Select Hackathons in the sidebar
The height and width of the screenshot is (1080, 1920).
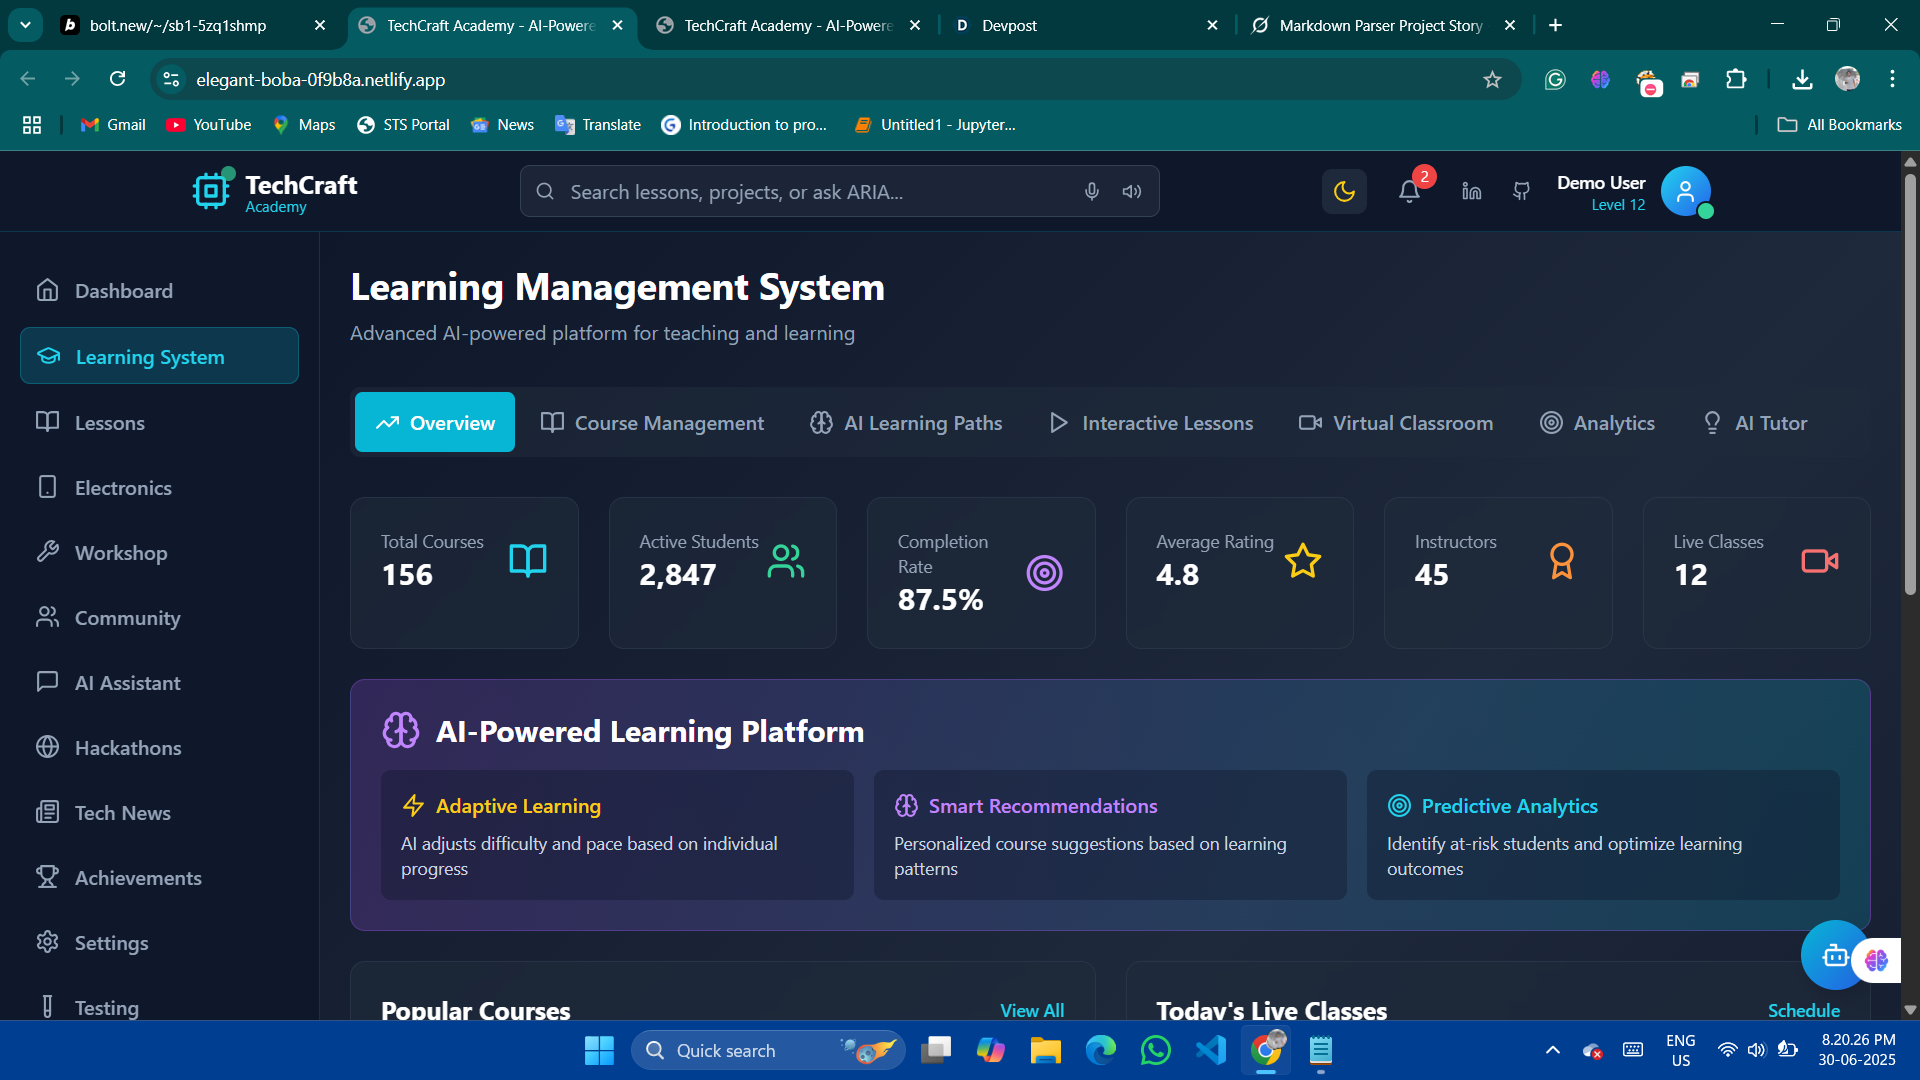click(127, 748)
